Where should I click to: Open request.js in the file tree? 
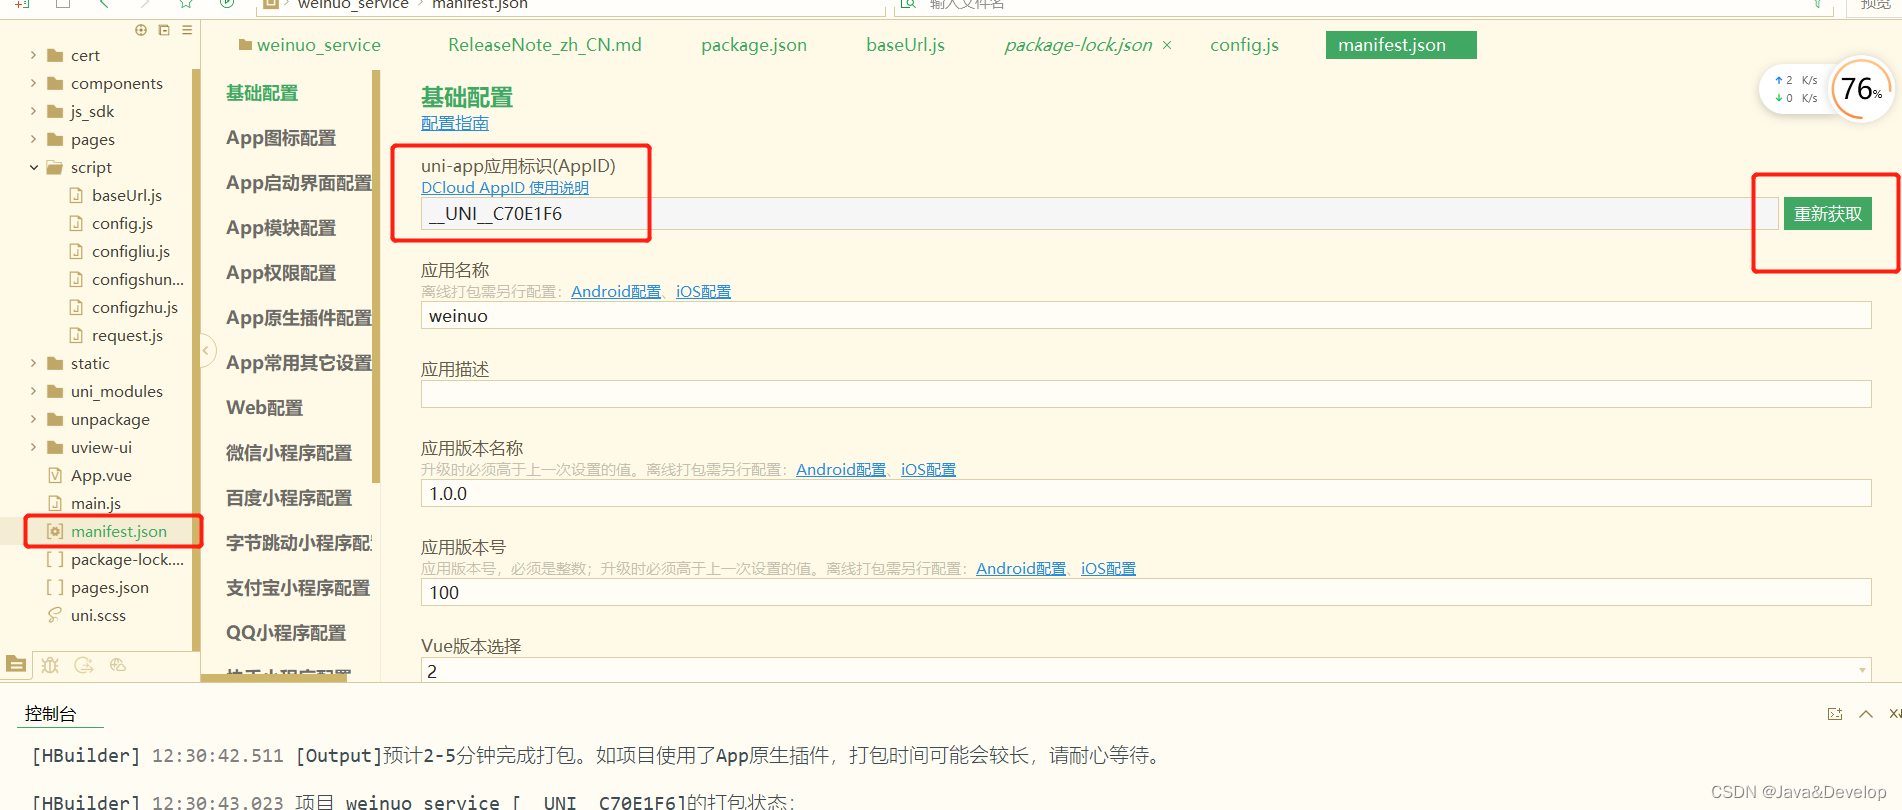127,335
